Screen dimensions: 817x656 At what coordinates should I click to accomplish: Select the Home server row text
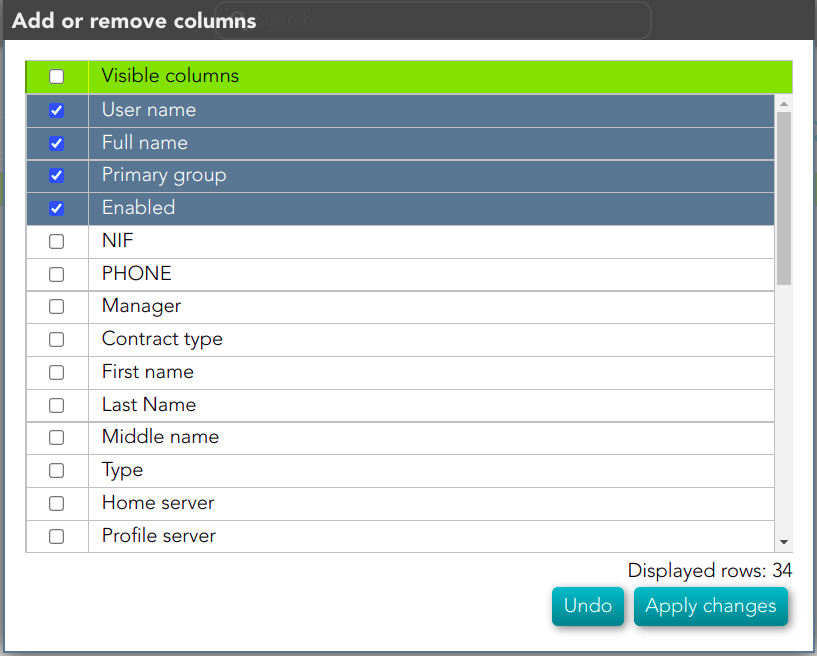coord(158,503)
